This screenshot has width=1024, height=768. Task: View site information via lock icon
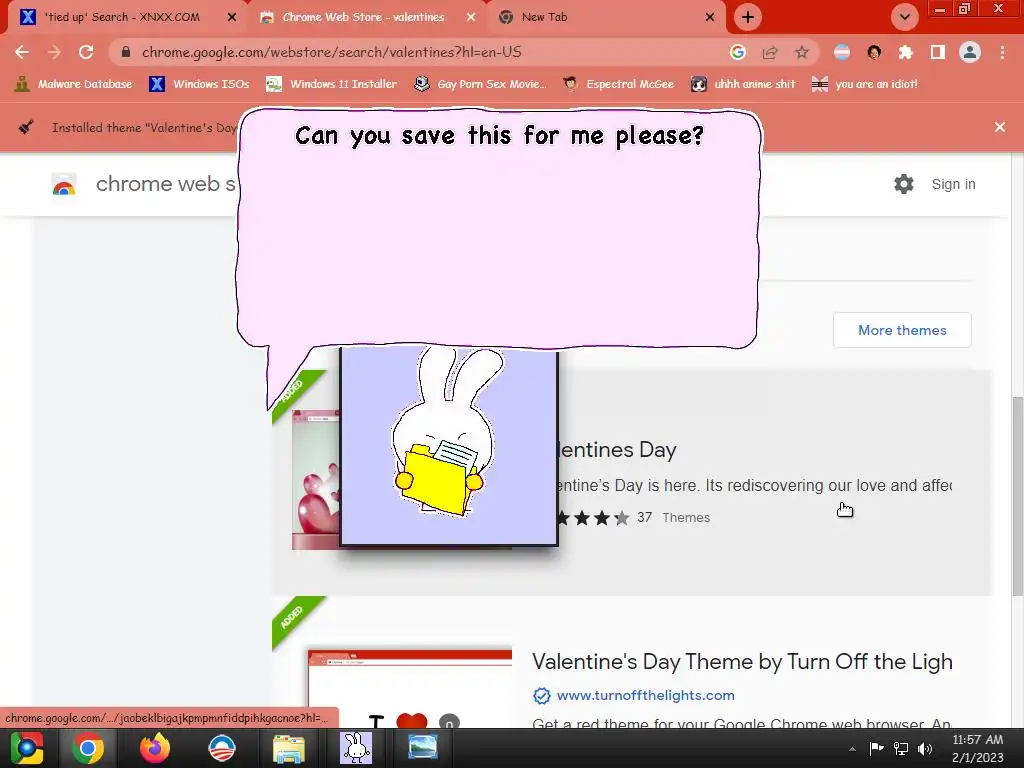[126, 52]
